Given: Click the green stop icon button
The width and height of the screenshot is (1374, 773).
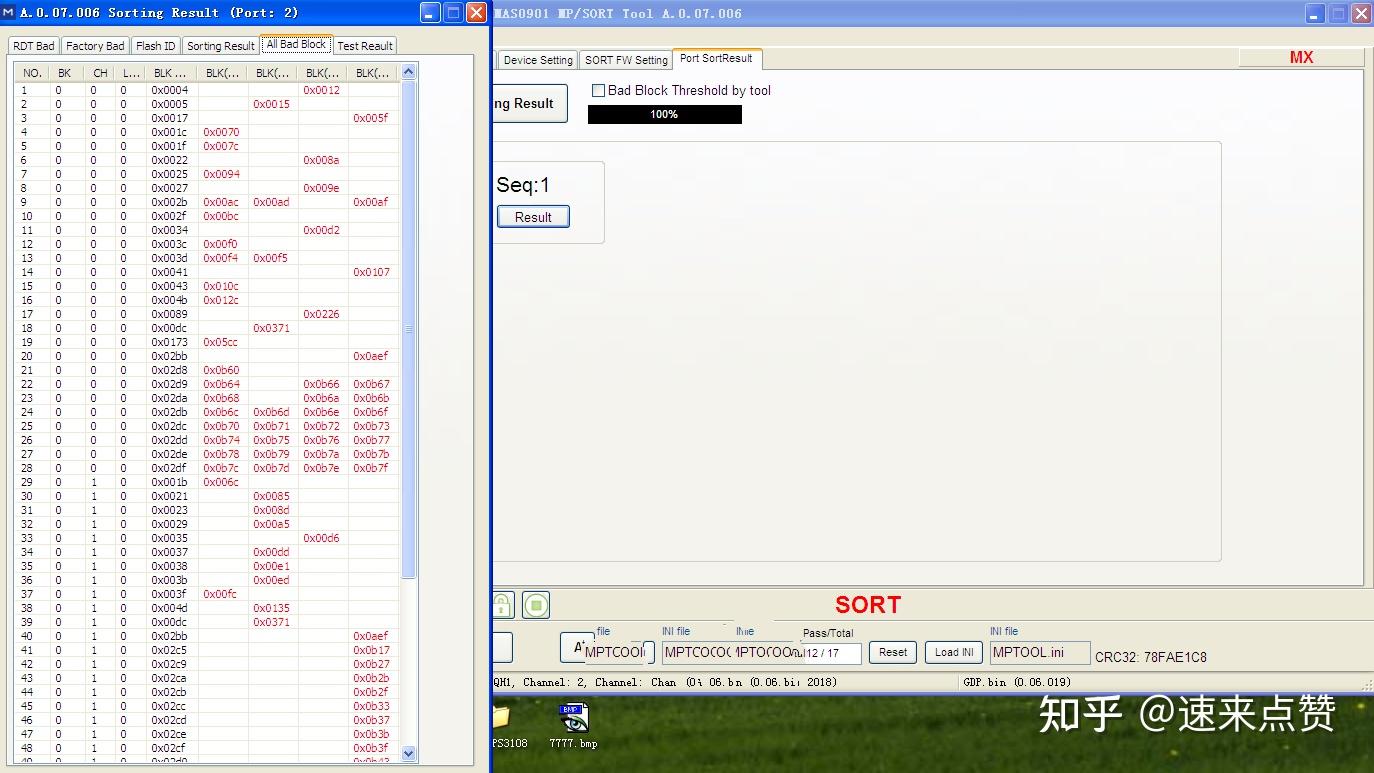Looking at the screenshot, I should tap(536, 605).
